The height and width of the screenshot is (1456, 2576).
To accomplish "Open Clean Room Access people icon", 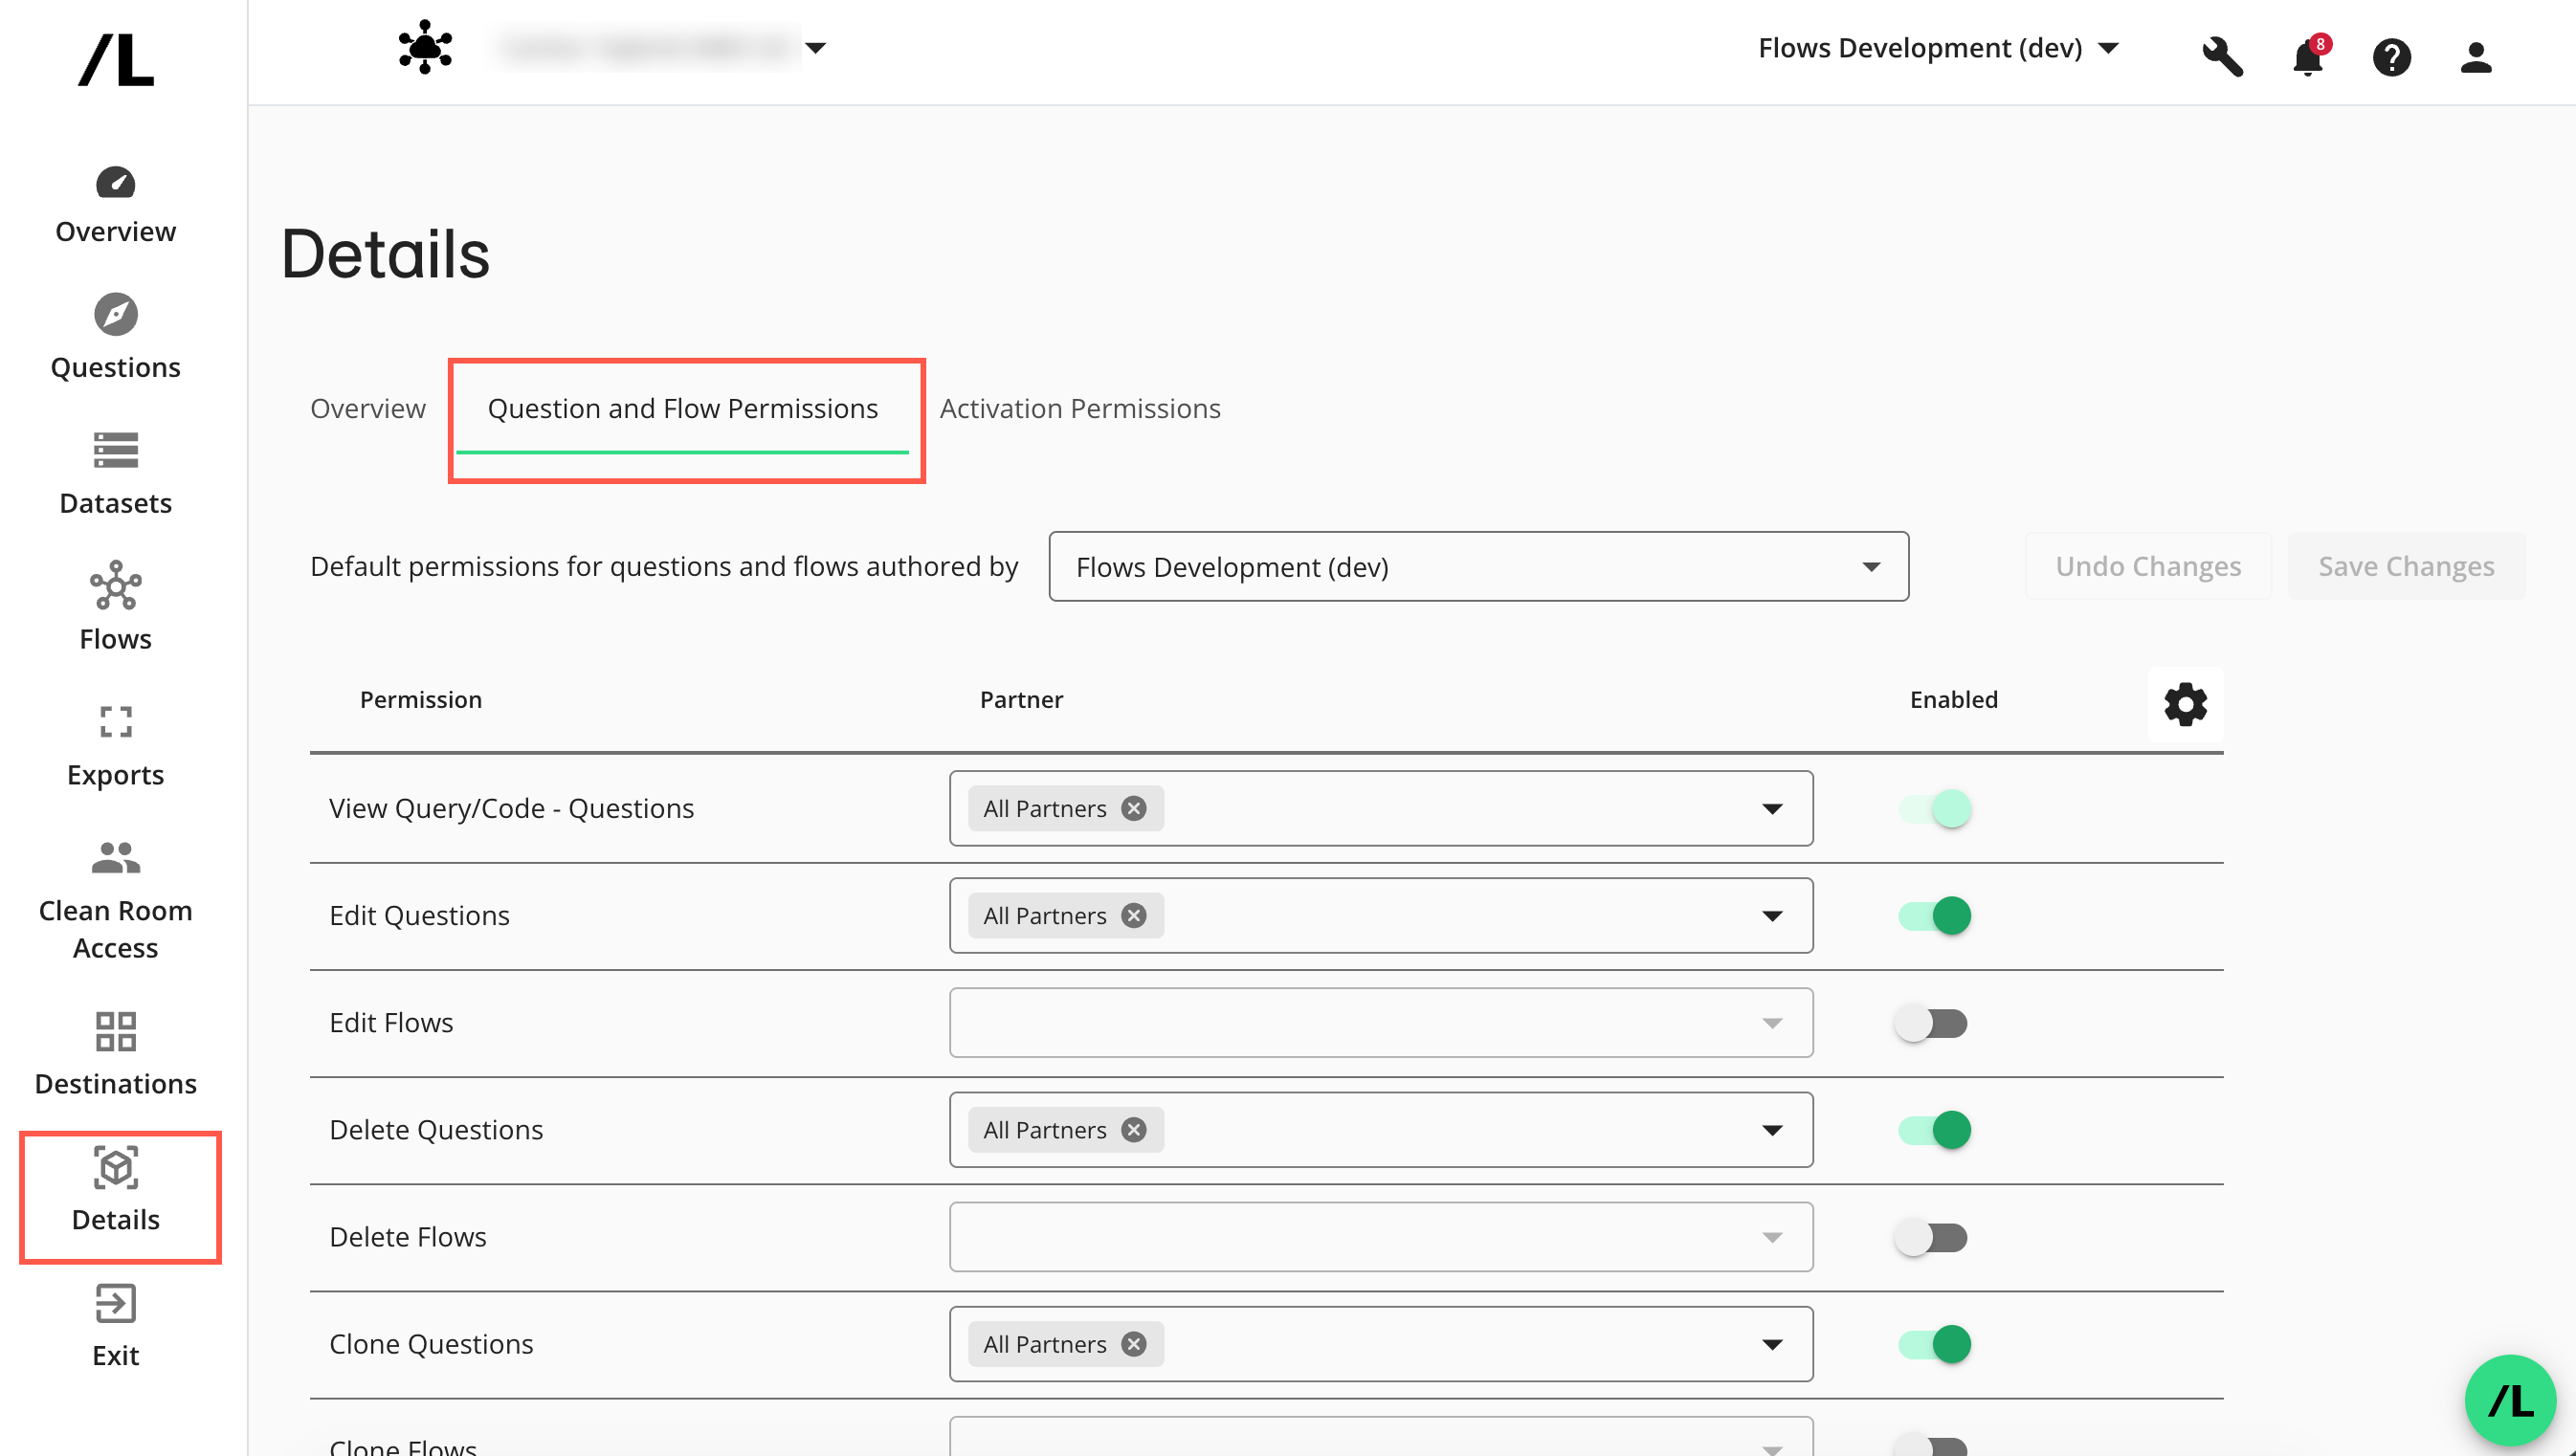I will (115, 858).
